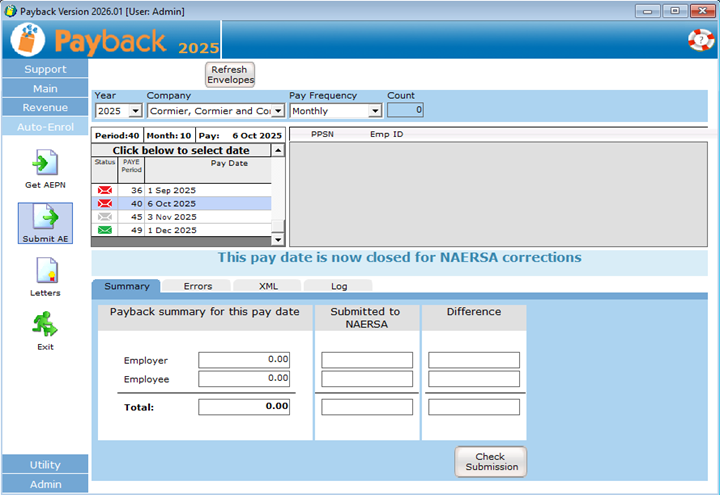Expand the Pay Frequency dropdown
Screen dimensions: 720x495
(375, 111)
